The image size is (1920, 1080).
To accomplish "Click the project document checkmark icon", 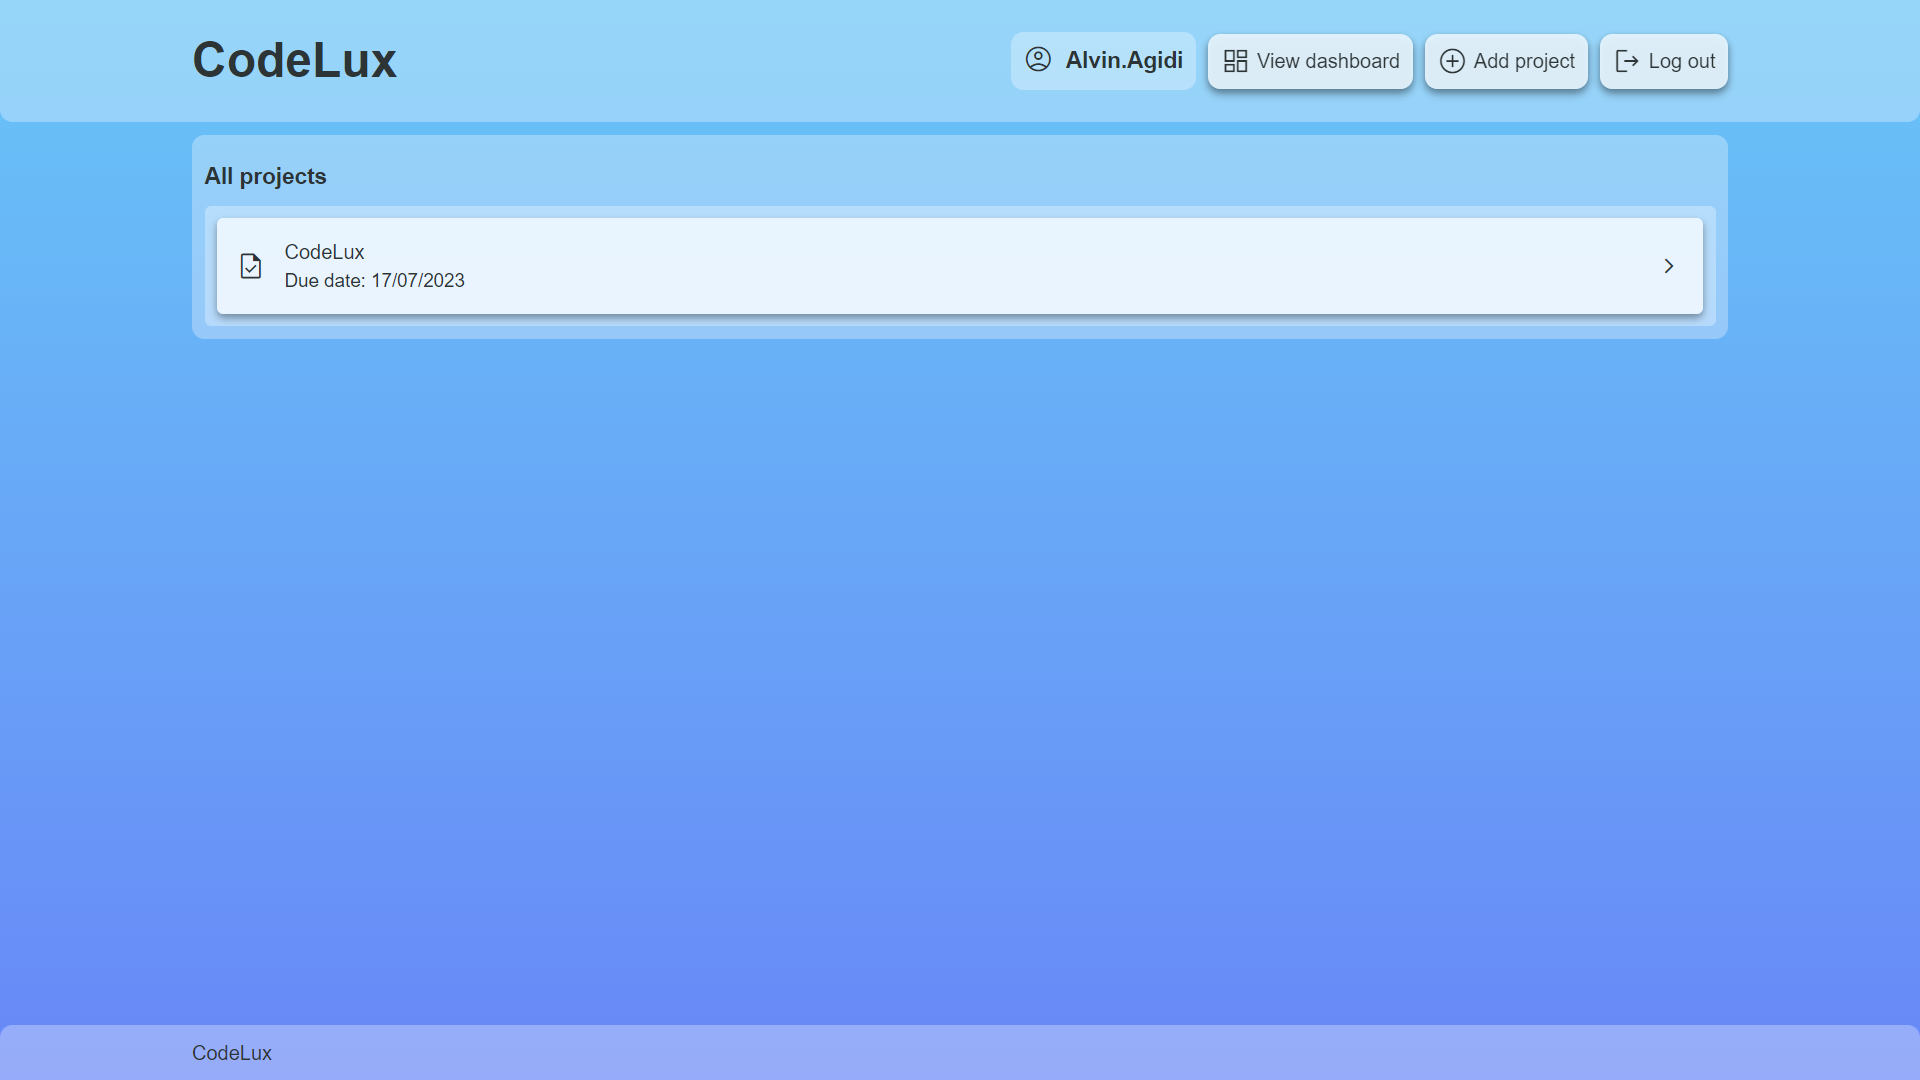I will pyautogui.click(x=251, y=266).
